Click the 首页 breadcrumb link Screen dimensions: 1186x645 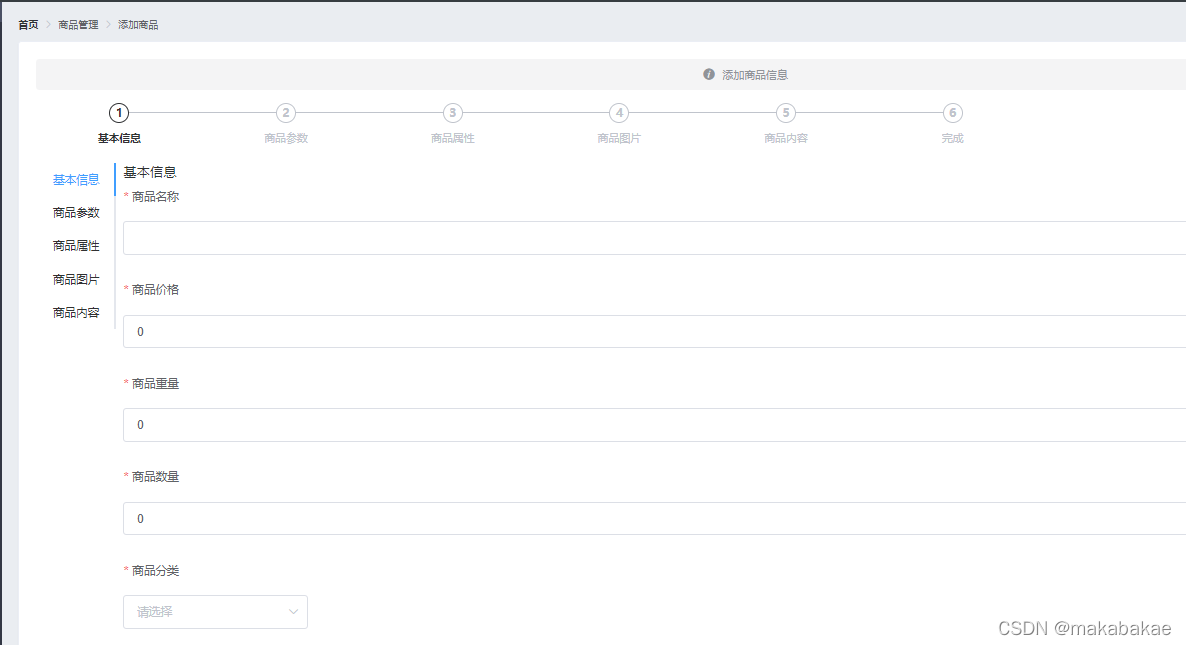(28, 25)
